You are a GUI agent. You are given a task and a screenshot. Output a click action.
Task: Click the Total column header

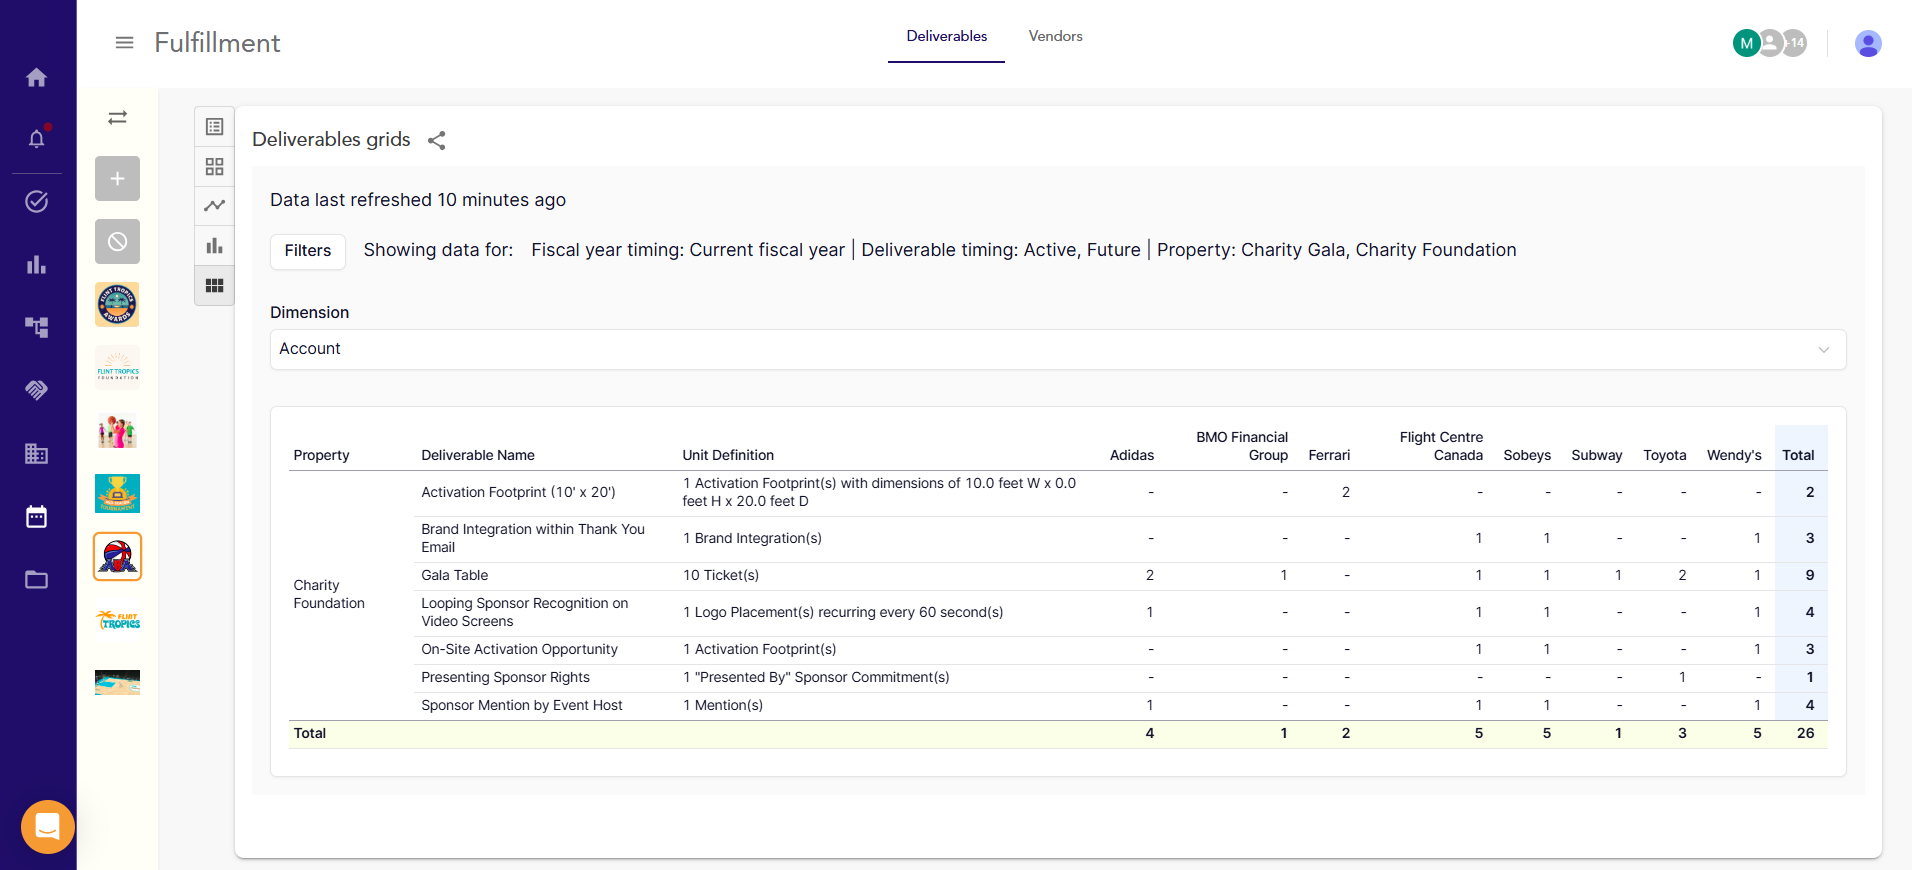(1798, 455)
